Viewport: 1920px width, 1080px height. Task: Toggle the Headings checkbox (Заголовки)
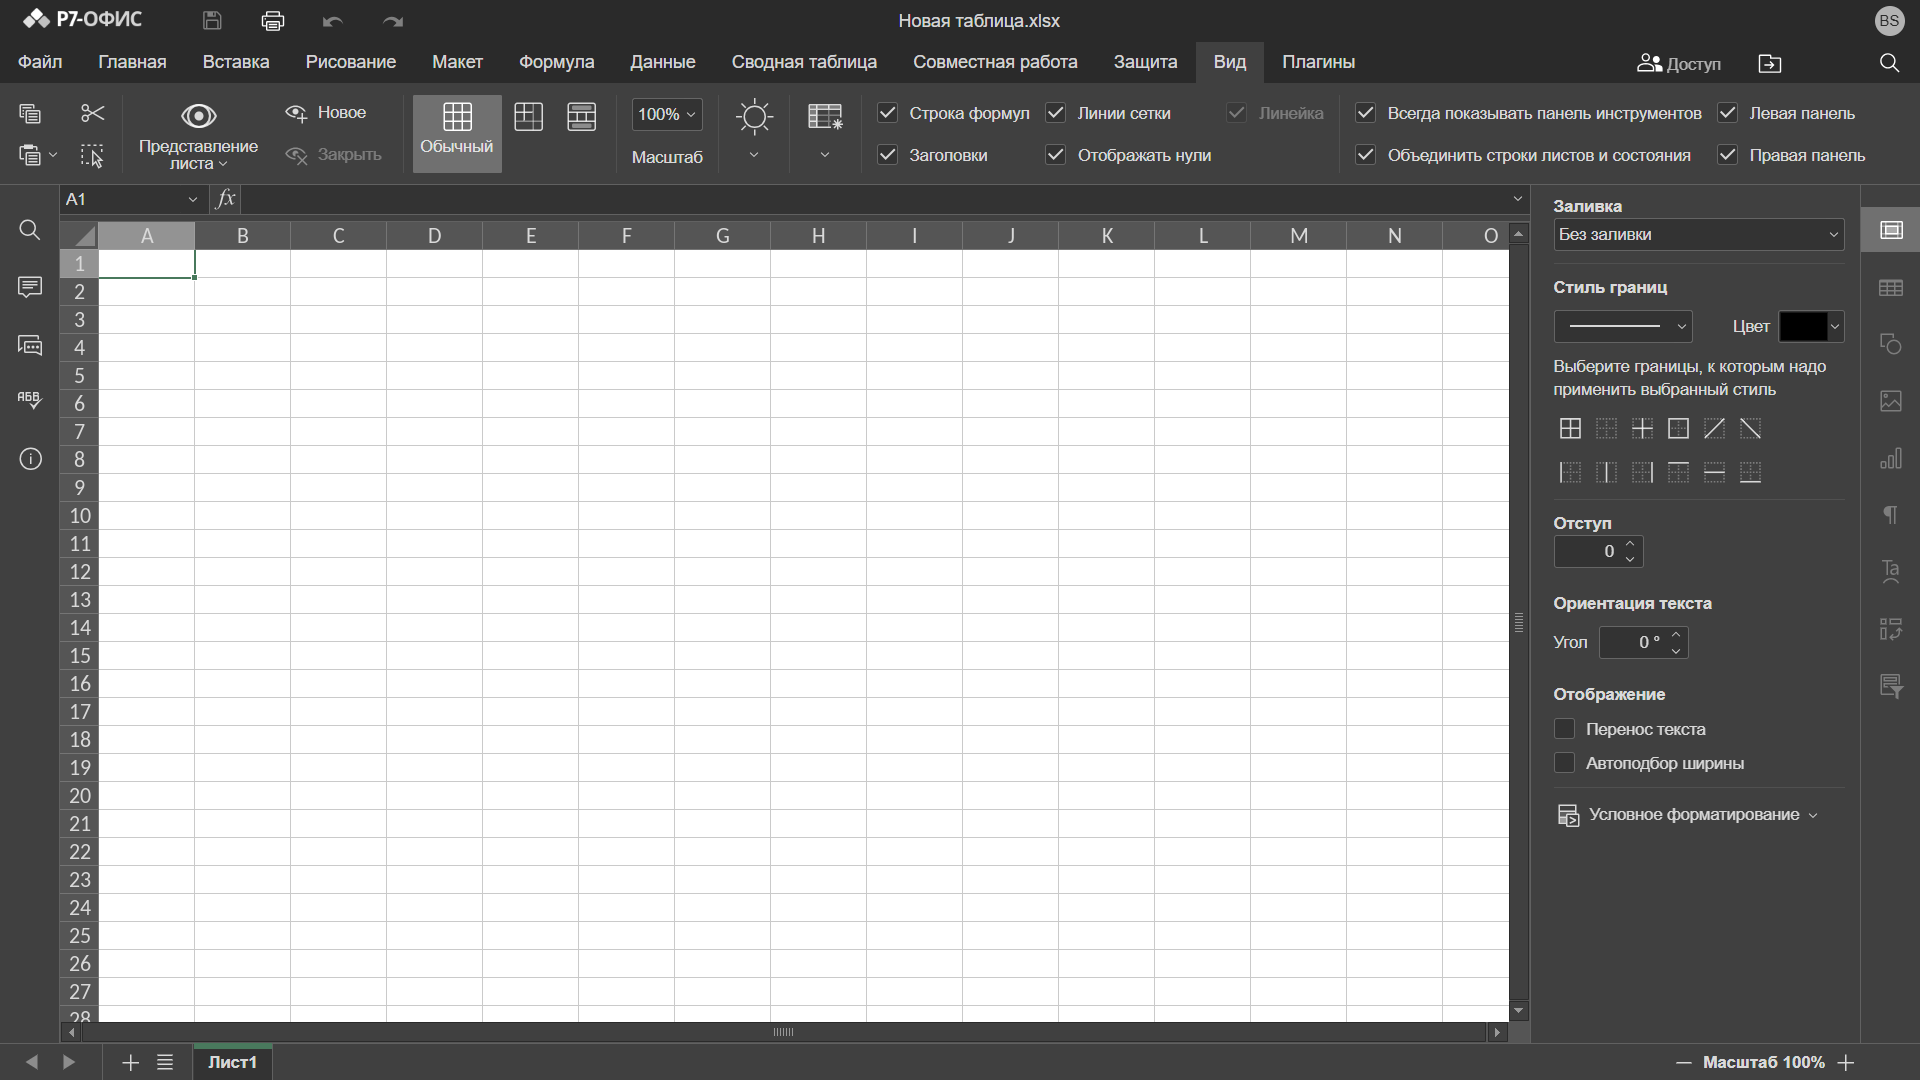pos(887,155)
